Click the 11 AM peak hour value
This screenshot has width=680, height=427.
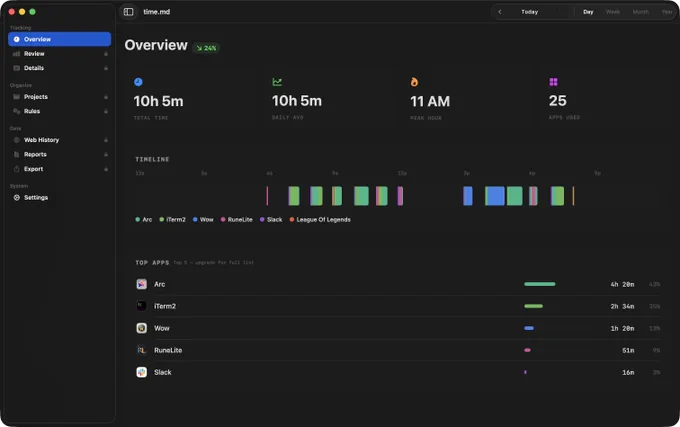click(x=430, y=101)
